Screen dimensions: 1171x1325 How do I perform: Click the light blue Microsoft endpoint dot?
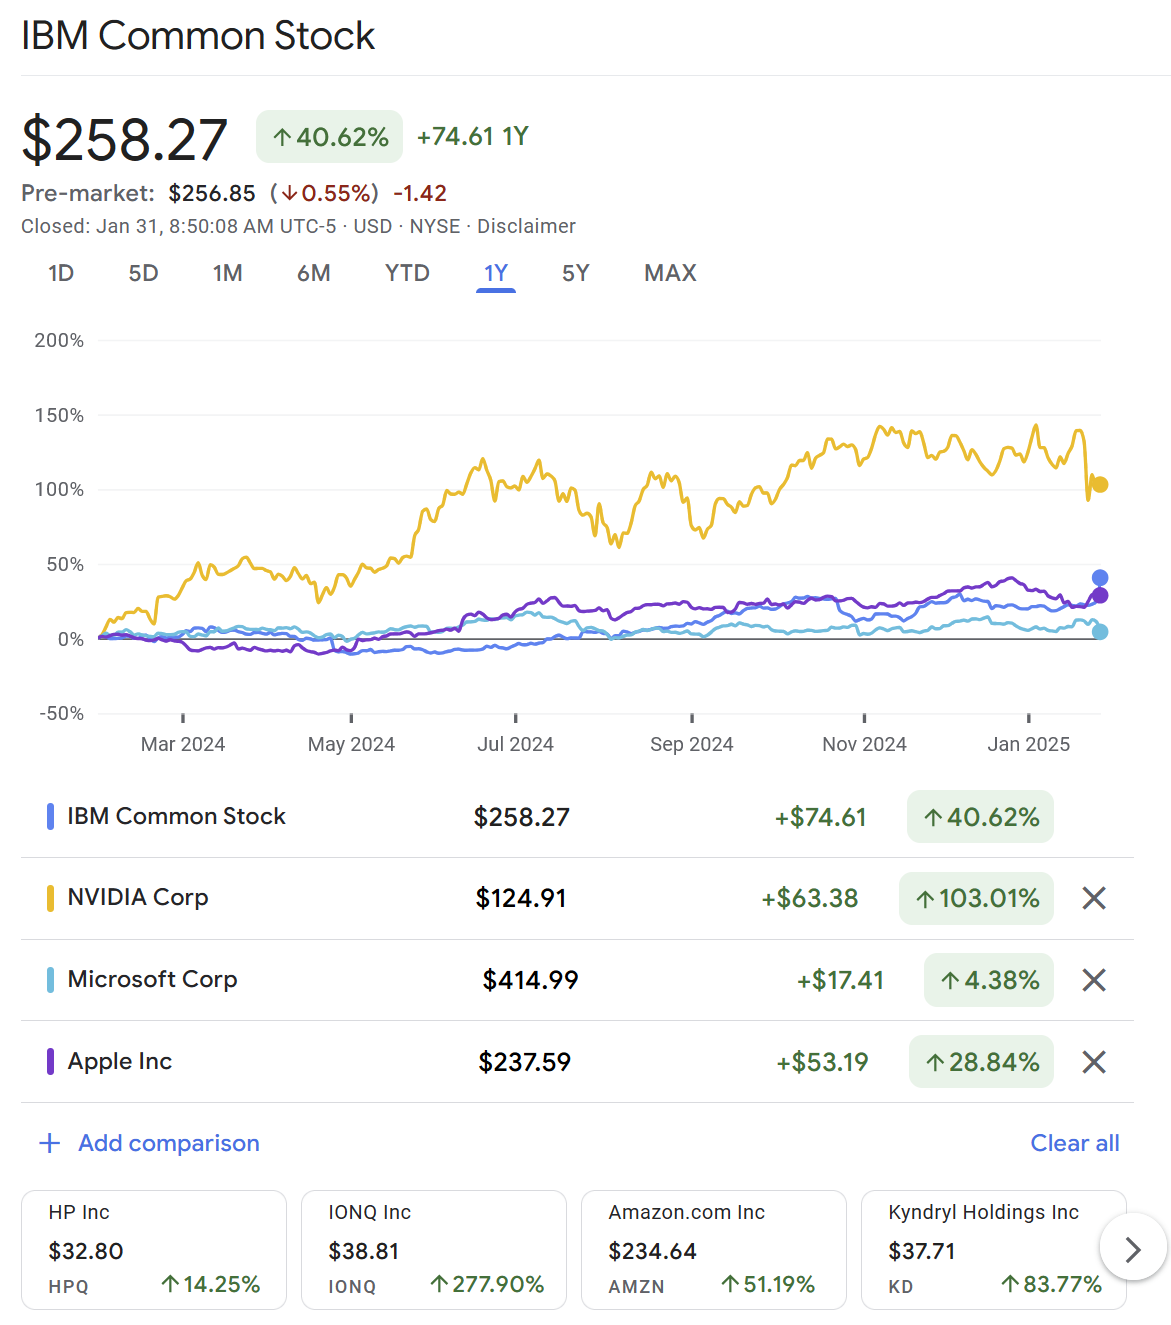tap(1100, 632)
